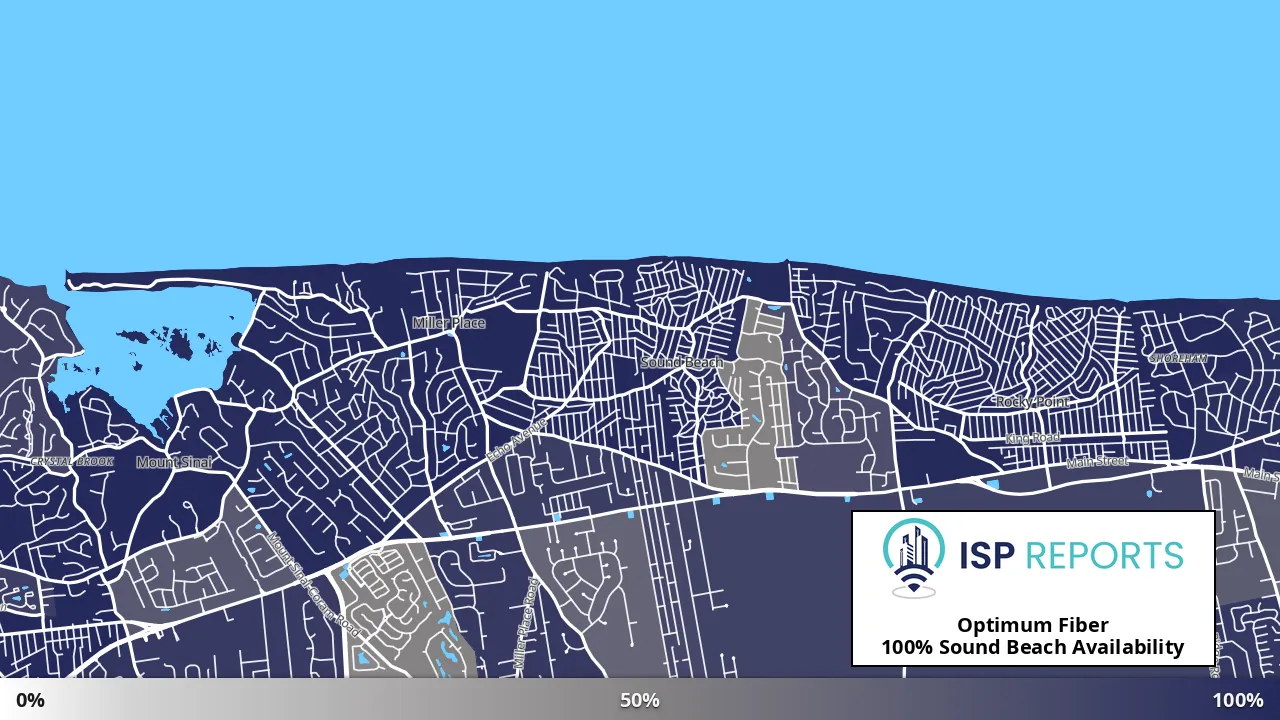1280x720 pixels.
Task: Click the "ISP REPORTS" brand text
Action: coord(1071,555)
